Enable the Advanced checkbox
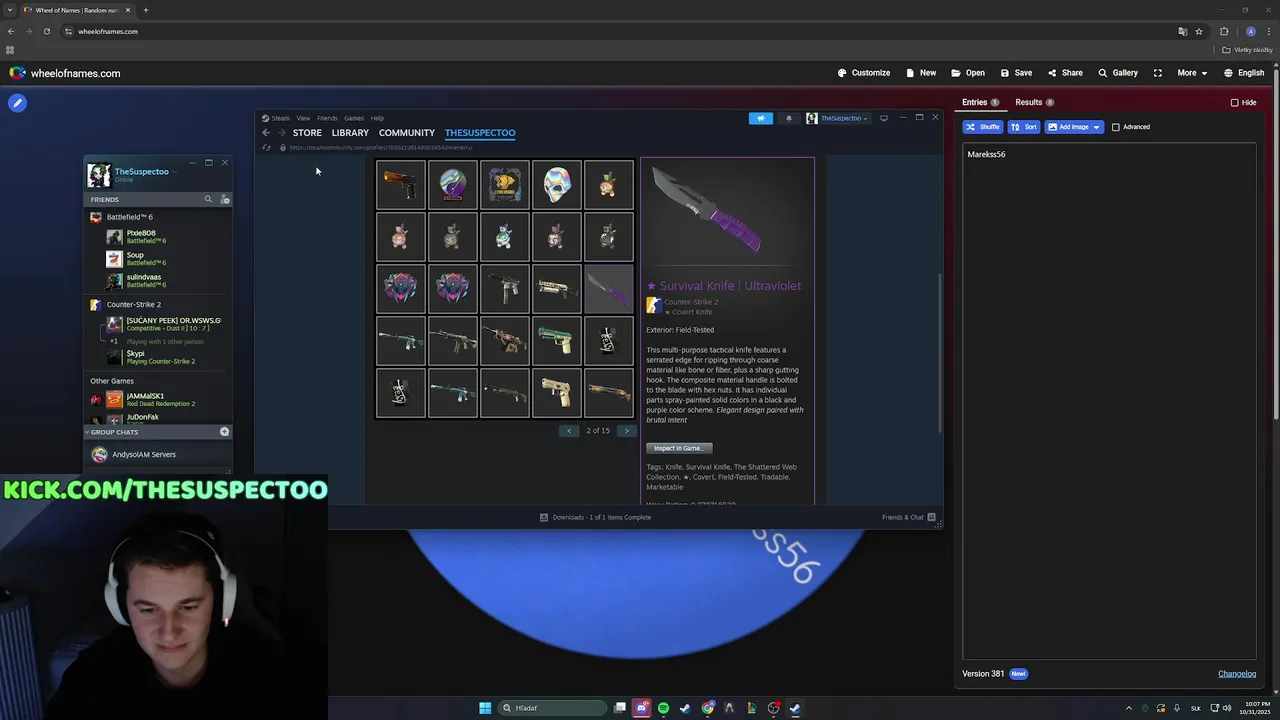Image resolution: width=1280 pixels, height=720 pixels. pos(1116,127)
